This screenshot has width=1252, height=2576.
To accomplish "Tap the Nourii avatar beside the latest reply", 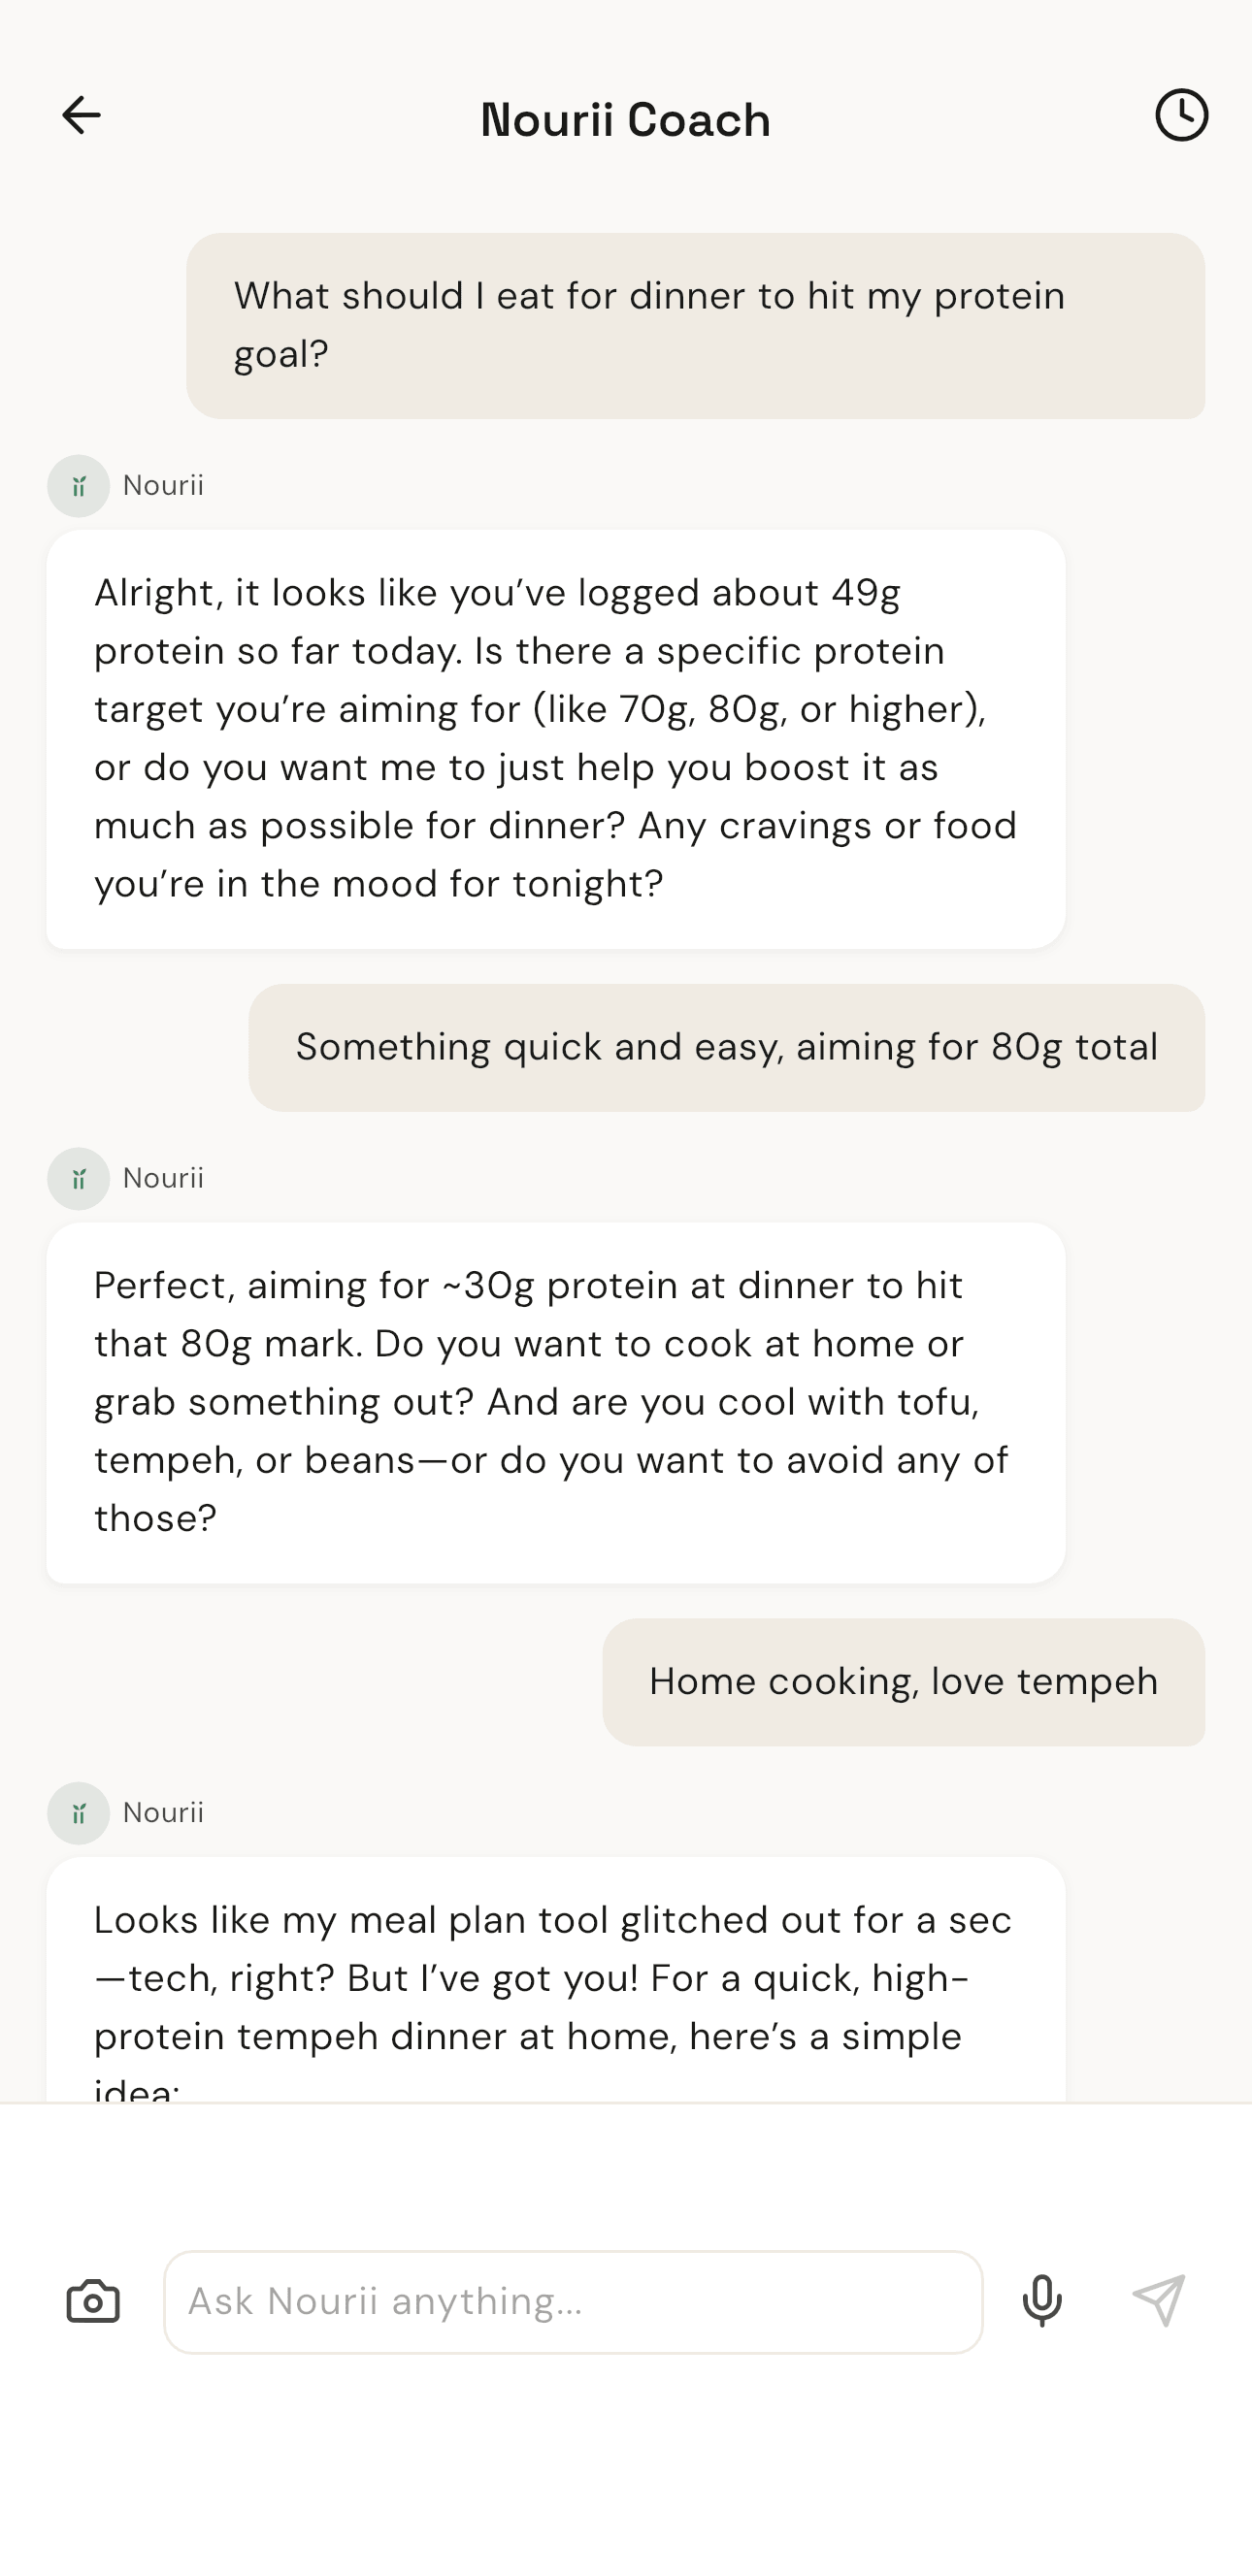I will (x=79, y=1813).
